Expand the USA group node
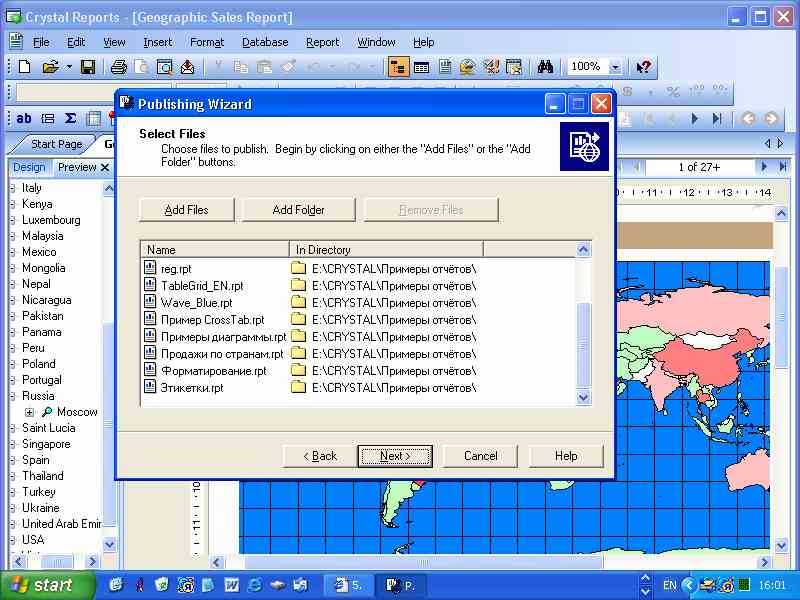800x600 pixels. tap(13, 540)
